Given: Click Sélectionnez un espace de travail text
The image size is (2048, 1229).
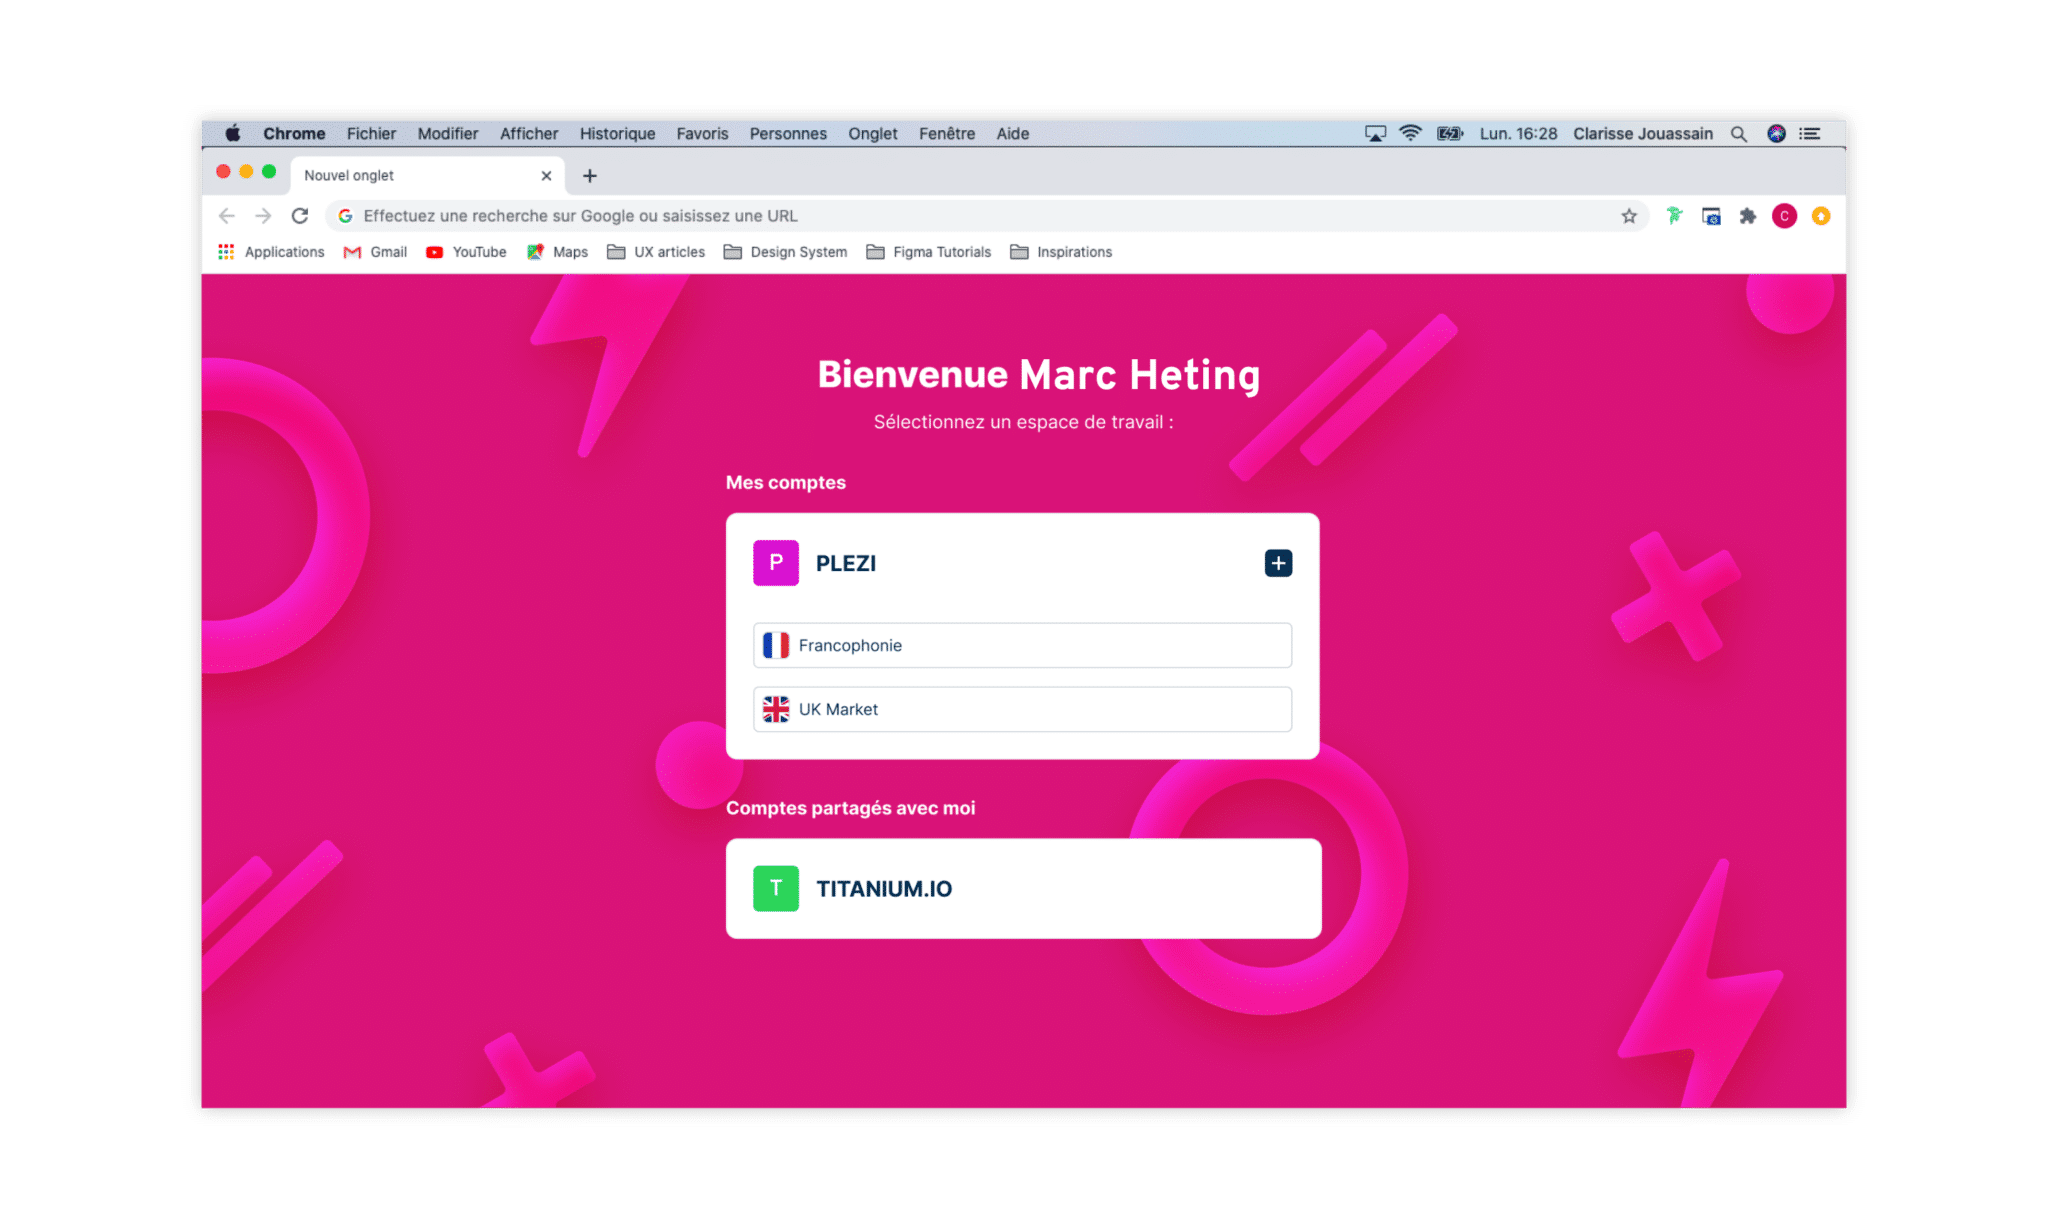Looking at the screenshot, I should (x=1023, y=422).
